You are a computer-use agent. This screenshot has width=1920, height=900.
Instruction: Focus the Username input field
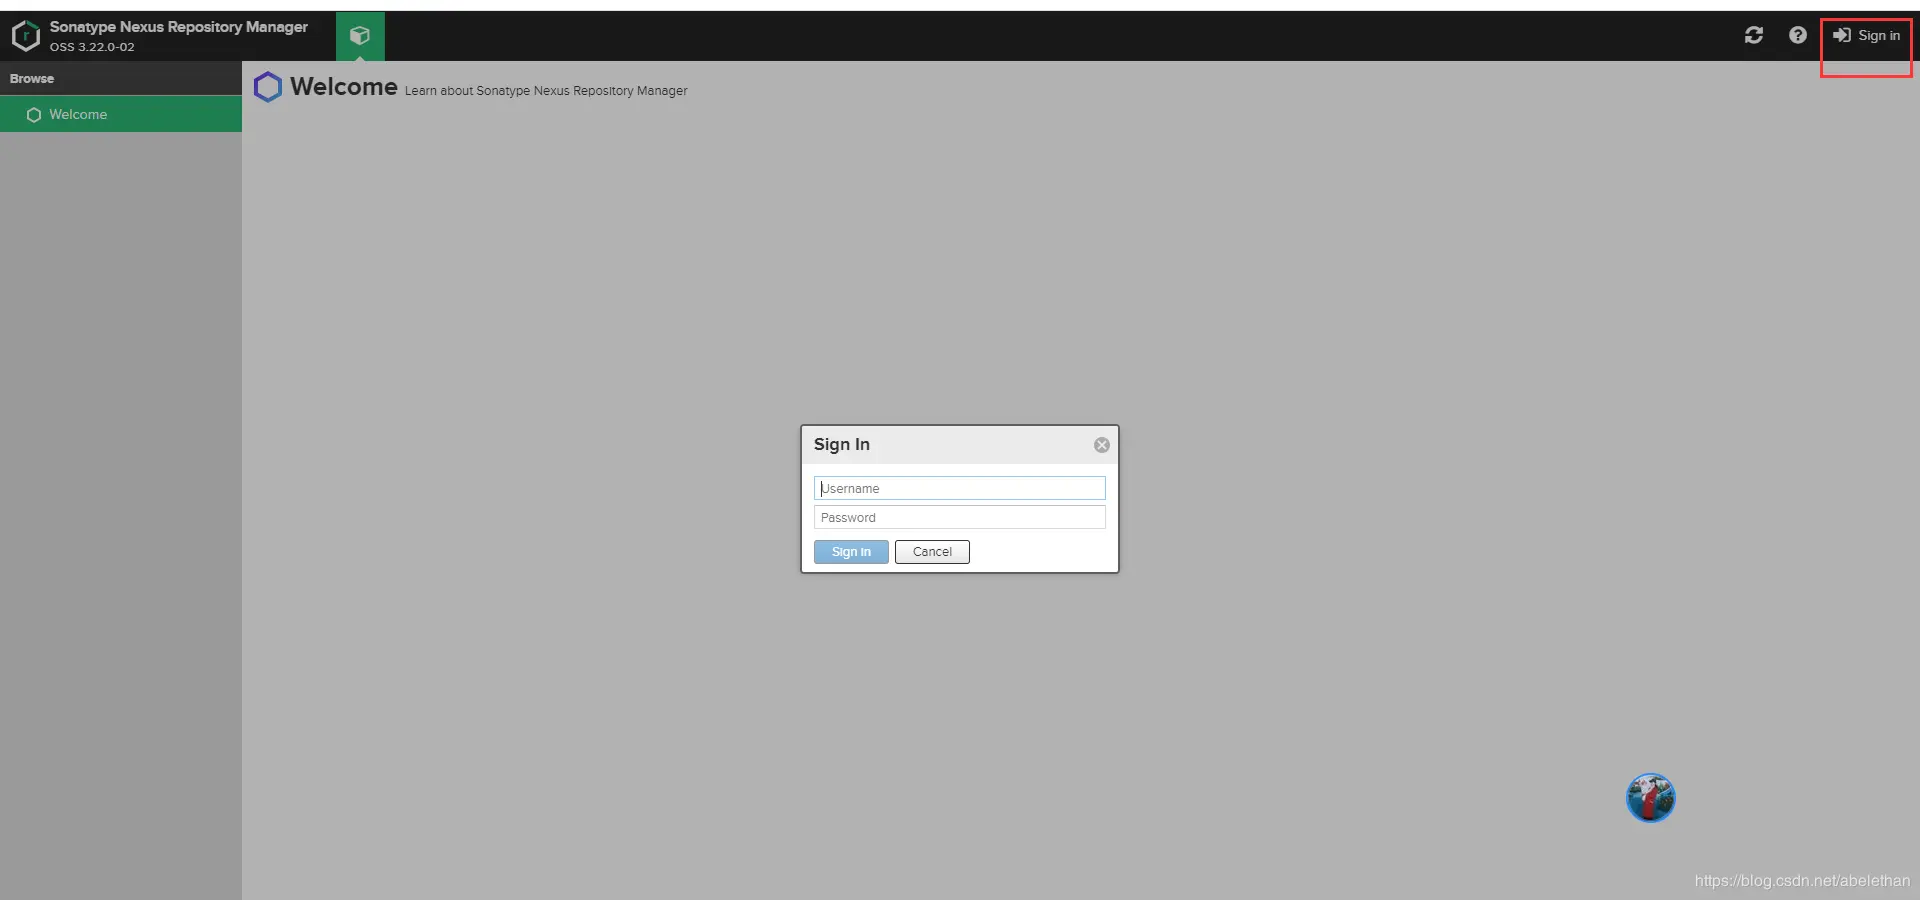point(959,488)
